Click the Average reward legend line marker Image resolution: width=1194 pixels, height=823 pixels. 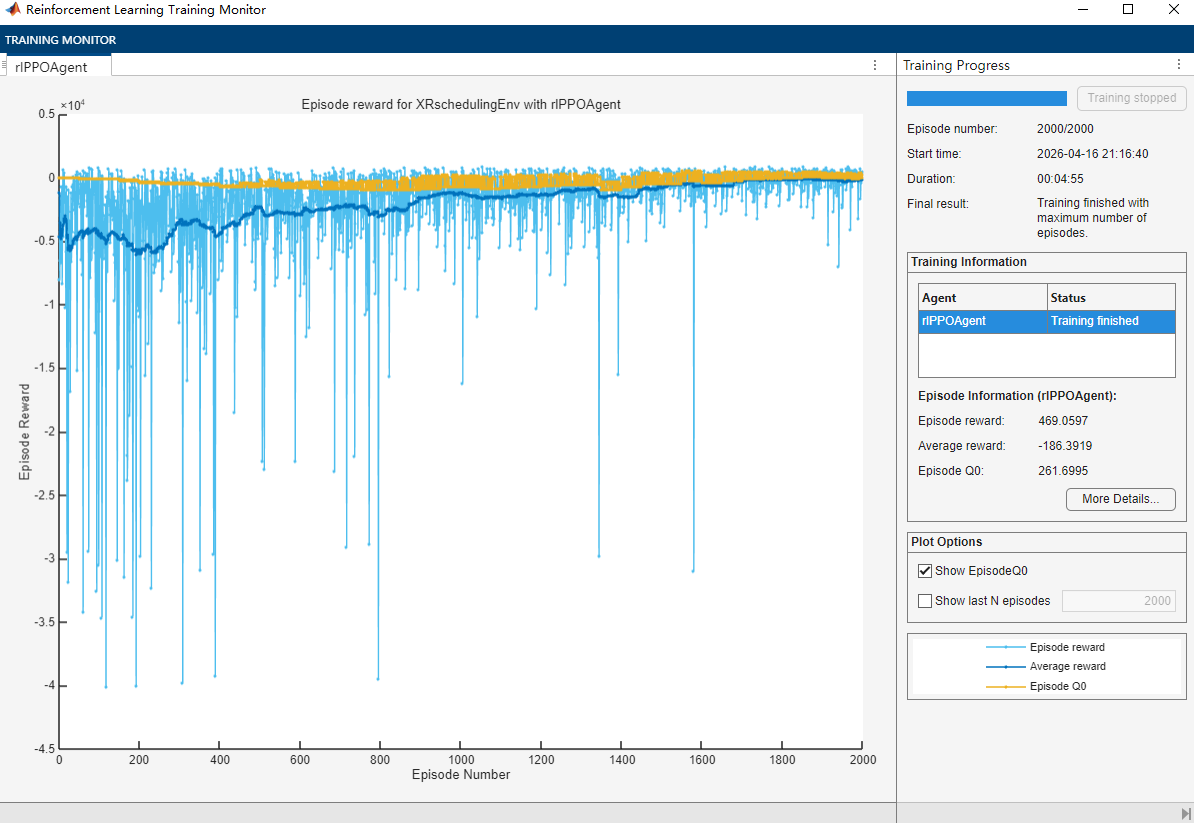(1005, 666)
